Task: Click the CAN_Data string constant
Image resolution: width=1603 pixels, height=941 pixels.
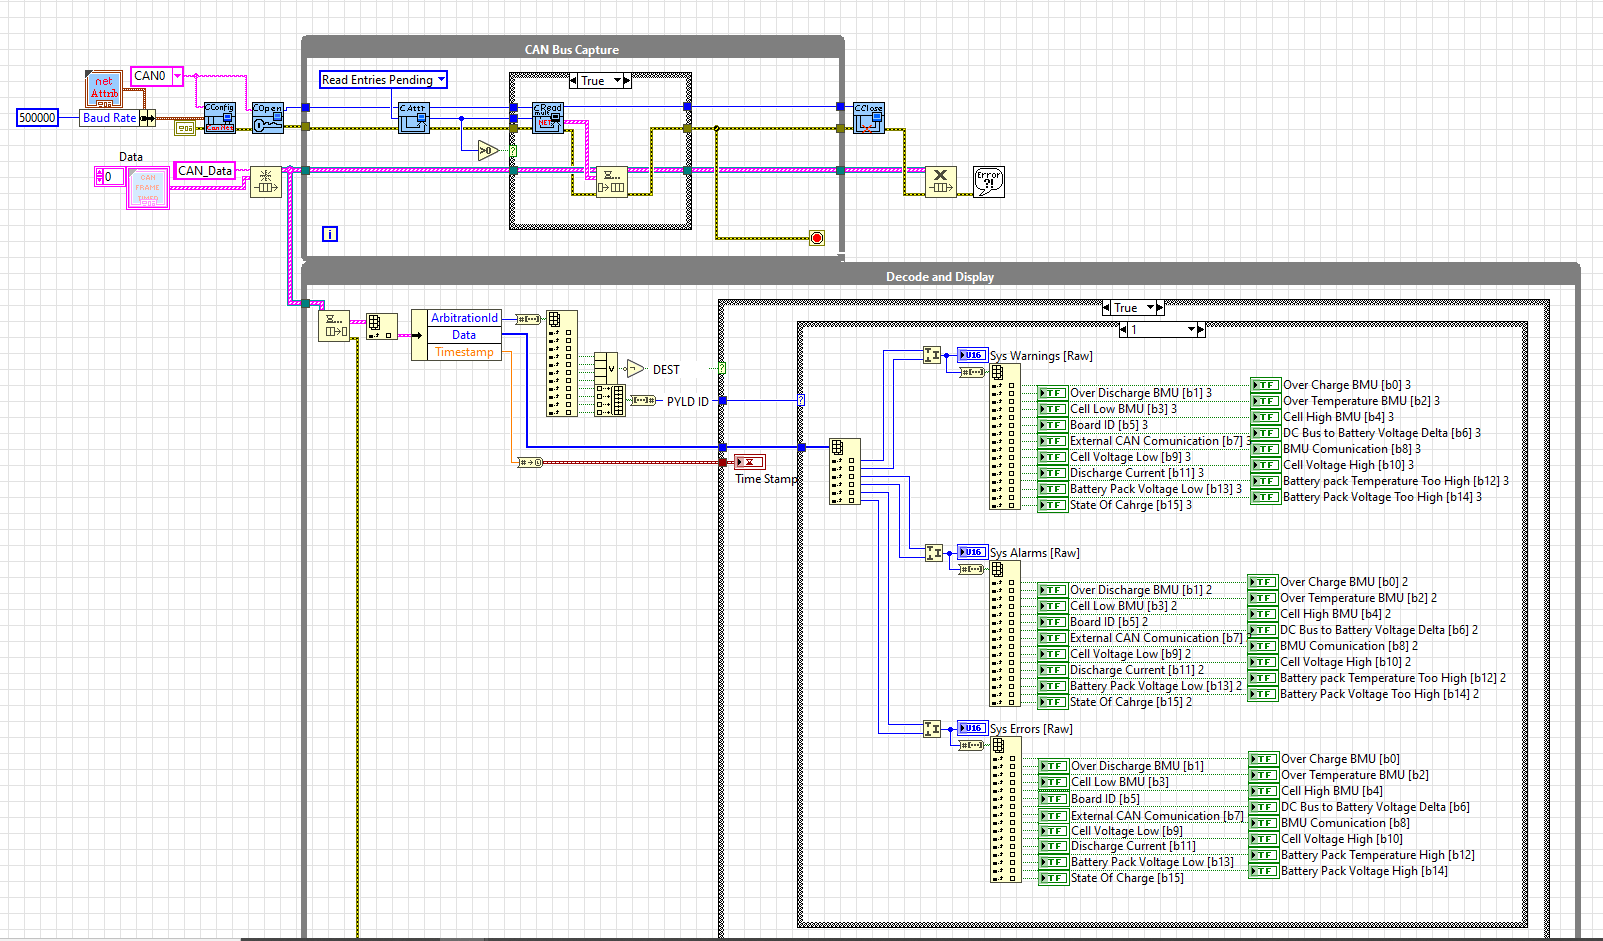Action: tap(205, 171)
